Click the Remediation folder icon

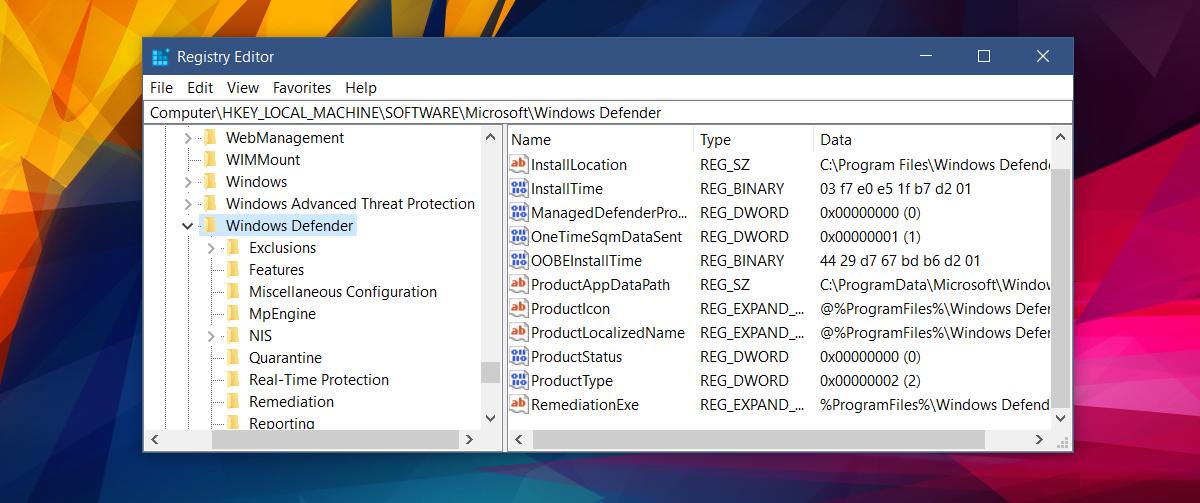(232, 402)
